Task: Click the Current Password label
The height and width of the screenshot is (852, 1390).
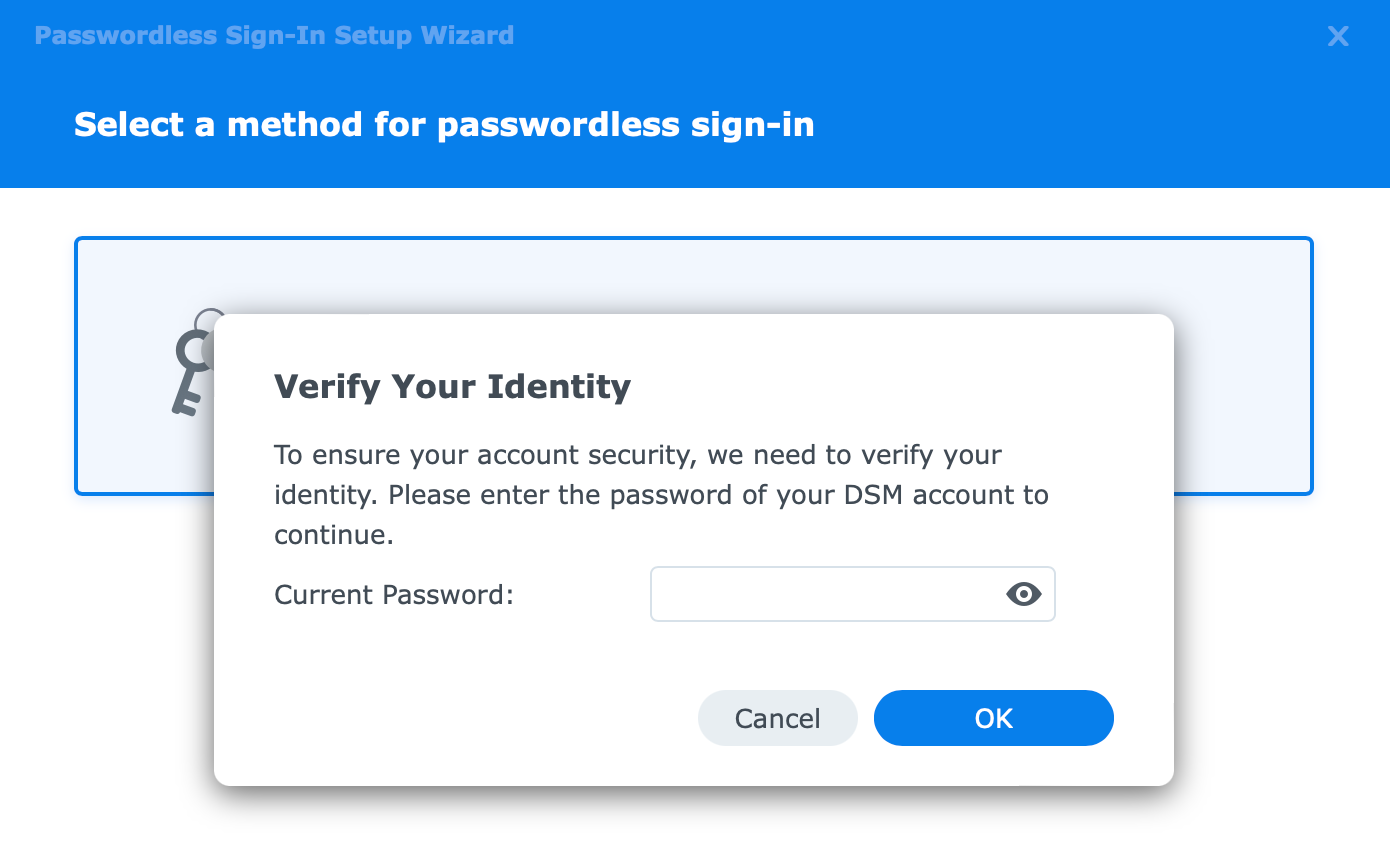Action: [394, 595]
